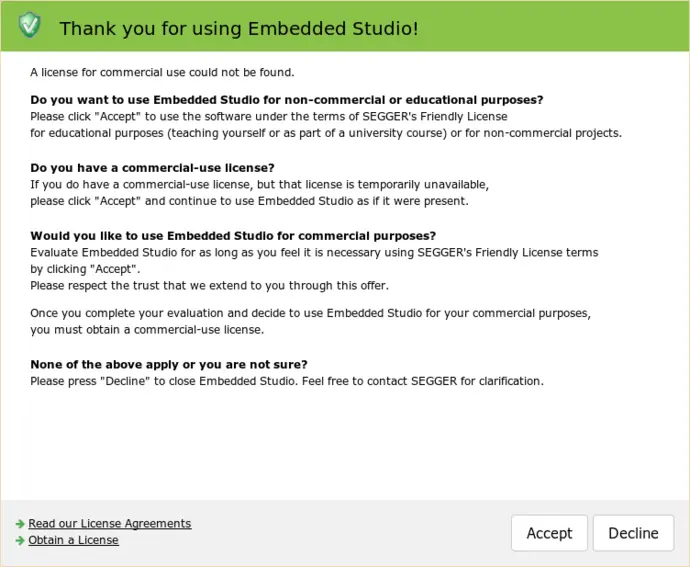This screenshot has height=567, width=690.
Task: Click the "Please respect the trust" sentence
Action: coord(209,286)
